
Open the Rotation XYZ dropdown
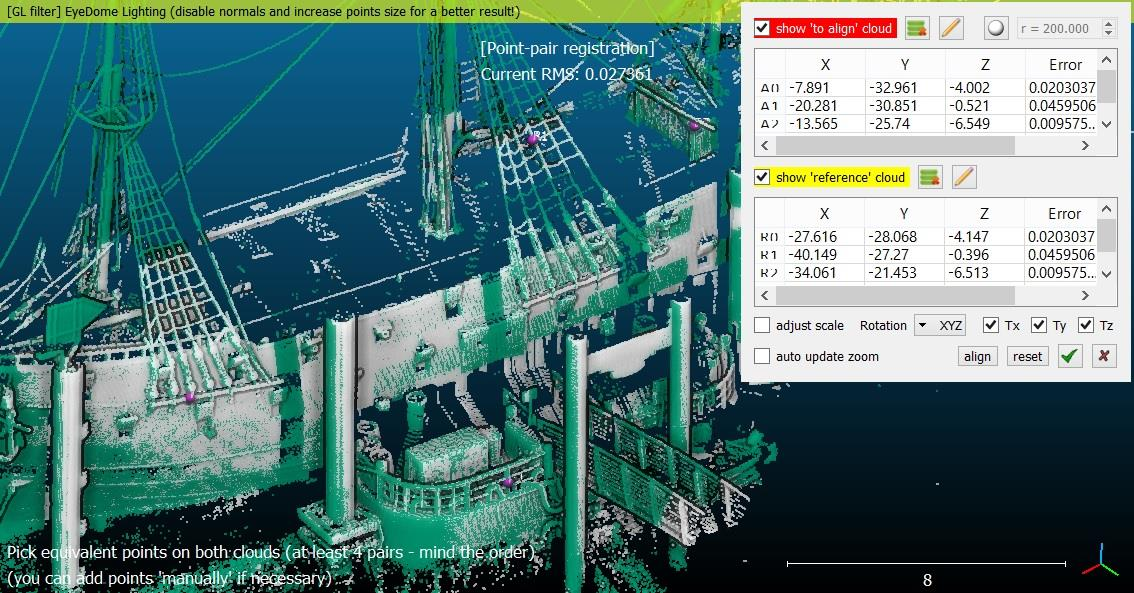click(940, 325)
